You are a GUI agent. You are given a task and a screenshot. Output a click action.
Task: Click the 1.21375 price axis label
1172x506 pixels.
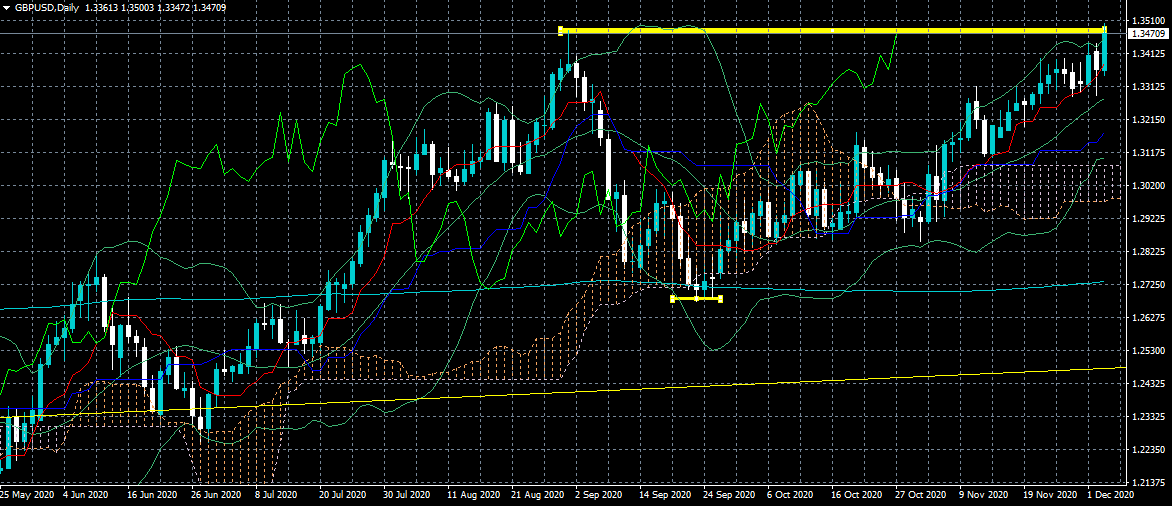(1149, 482)
